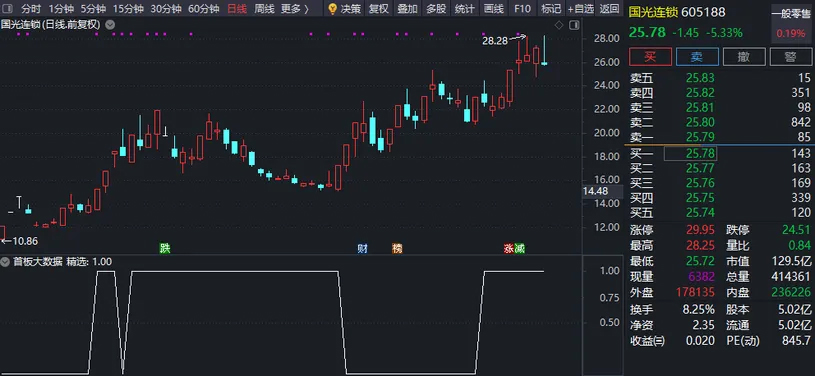Select the 30分钟 period
Image resolution: width=815 pixels, height=376 pixels.
166,9
